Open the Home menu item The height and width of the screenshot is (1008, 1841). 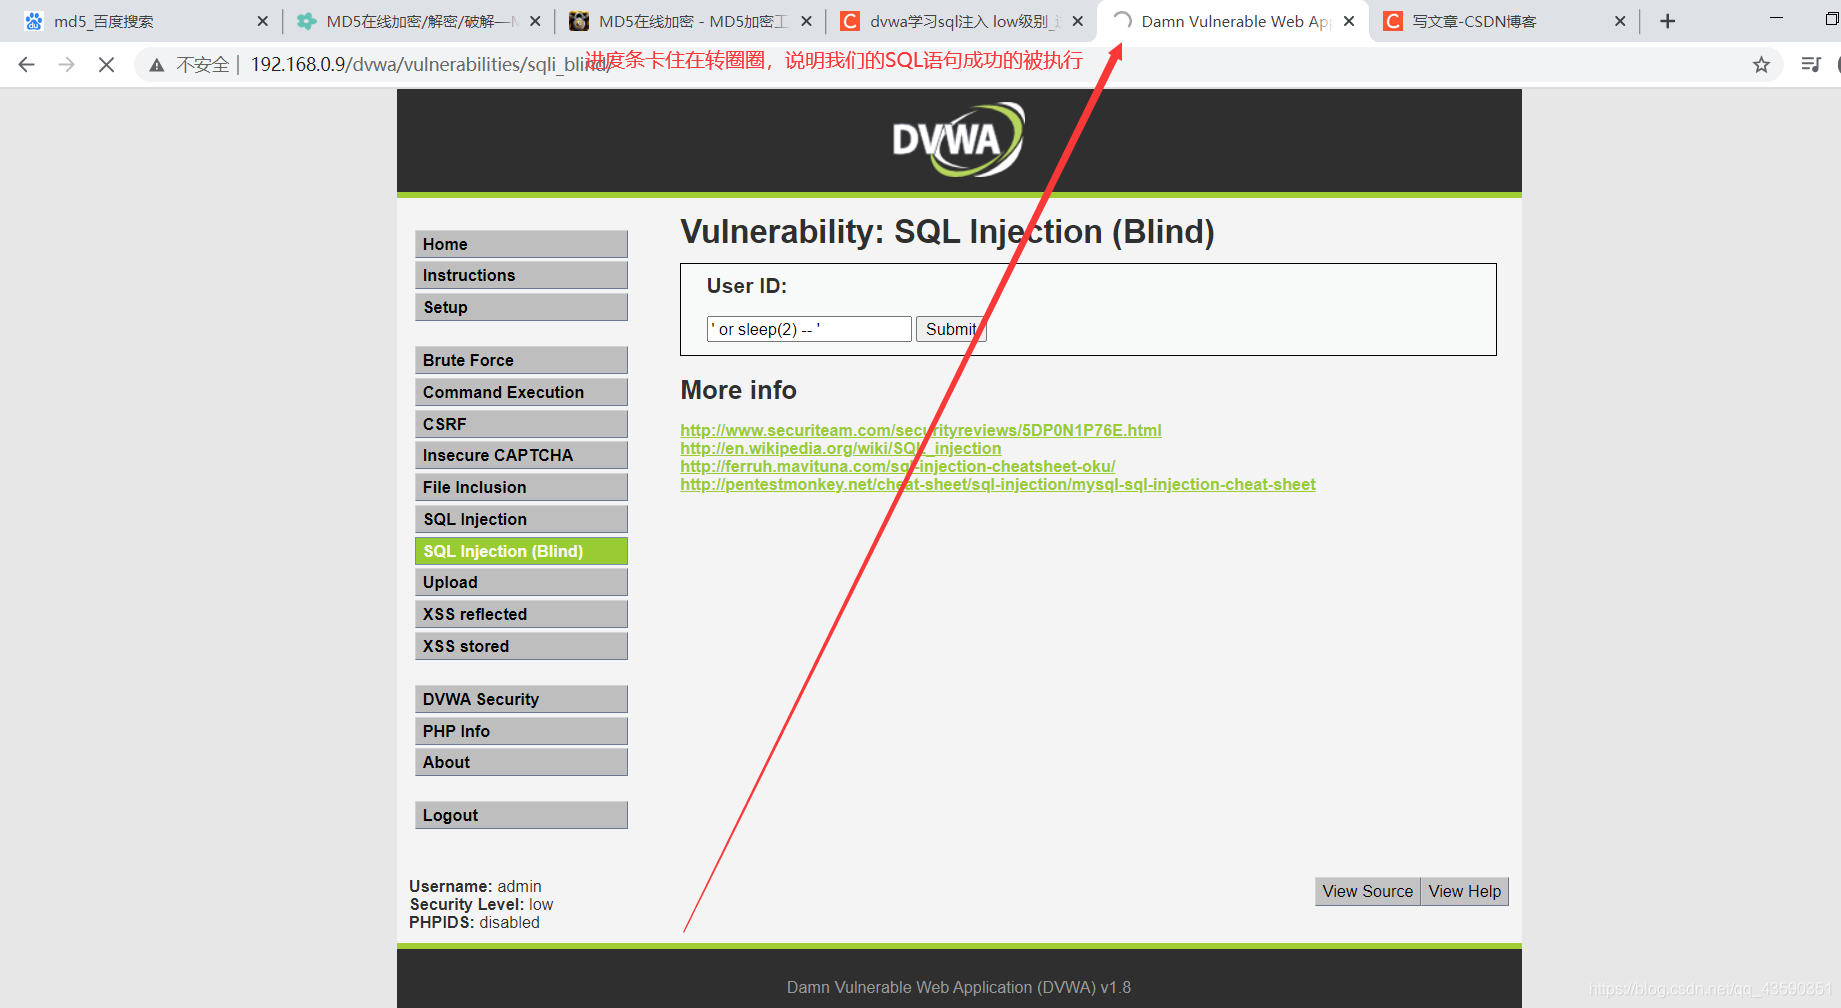click(x=521, y=244)
